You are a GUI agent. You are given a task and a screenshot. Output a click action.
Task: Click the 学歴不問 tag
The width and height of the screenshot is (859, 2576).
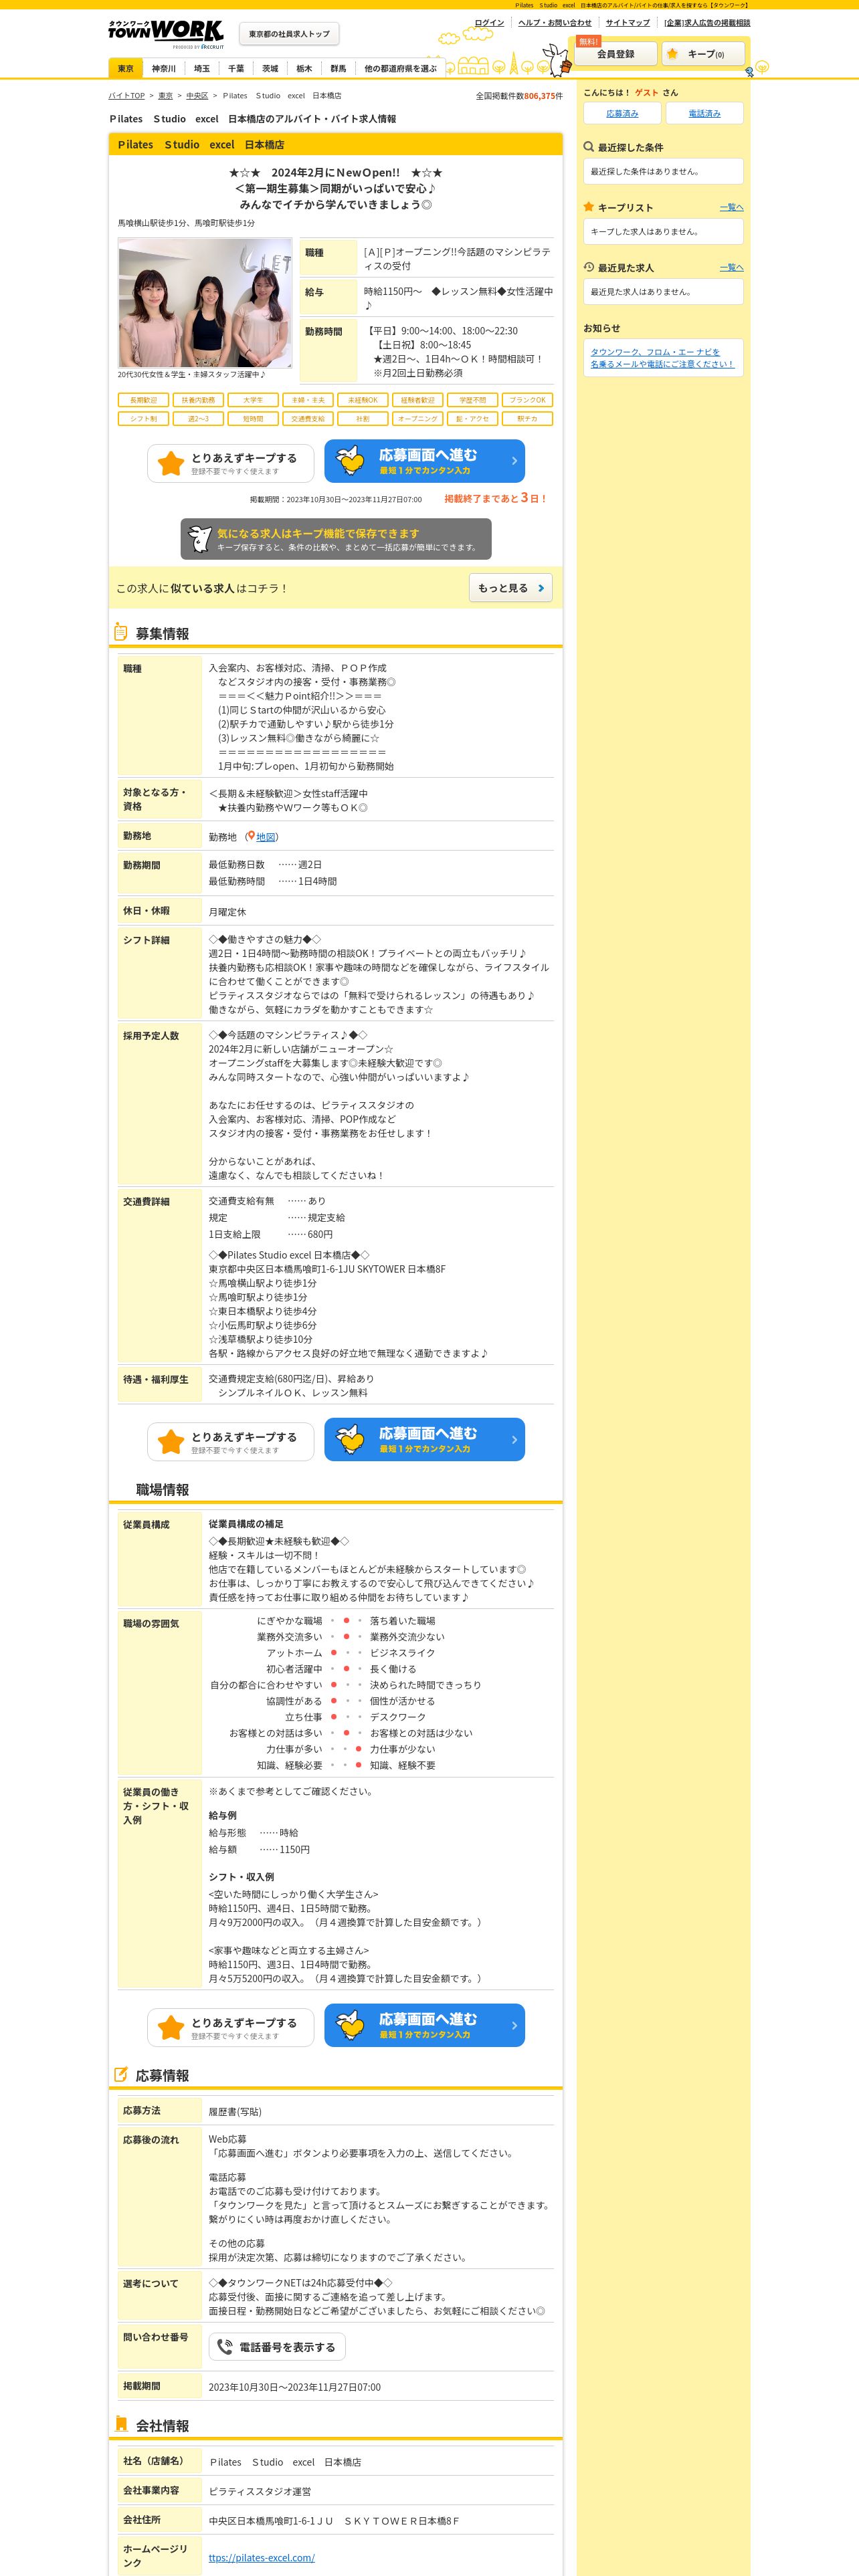pos(473,400)
